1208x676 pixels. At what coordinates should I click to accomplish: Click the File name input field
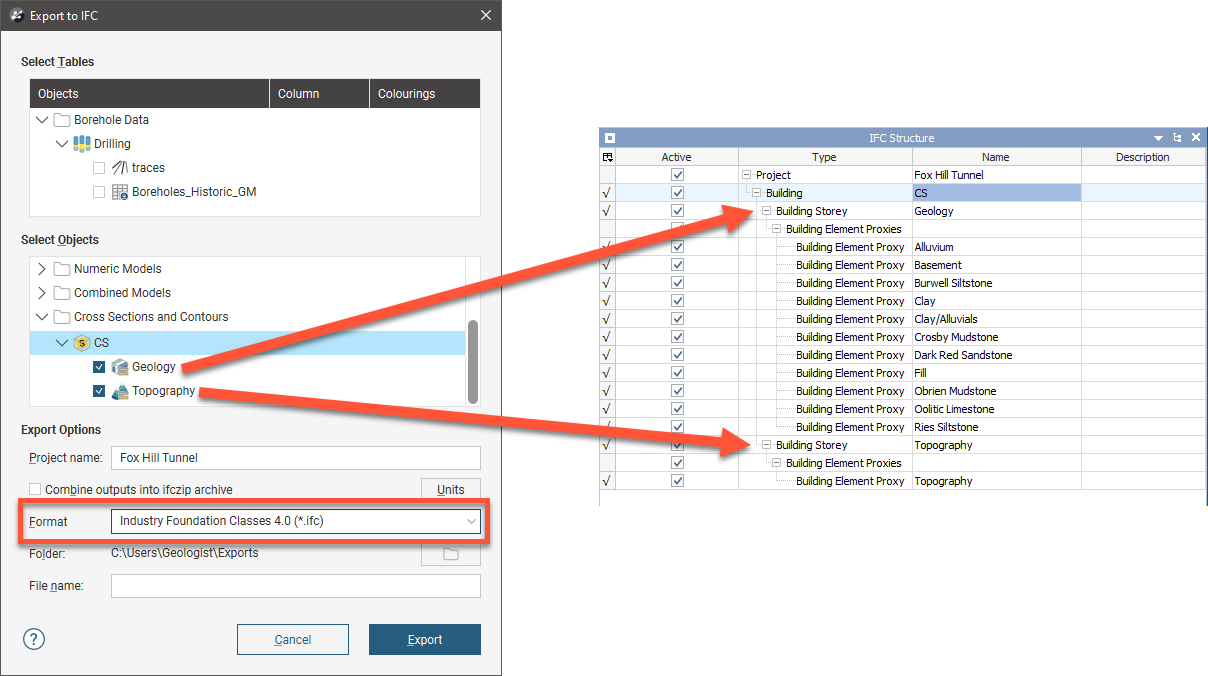pyautogui.click(x=295, y=586)
